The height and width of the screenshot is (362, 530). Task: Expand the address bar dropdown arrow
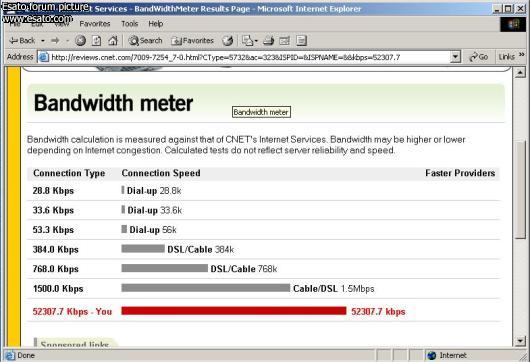tap(455, 57)
